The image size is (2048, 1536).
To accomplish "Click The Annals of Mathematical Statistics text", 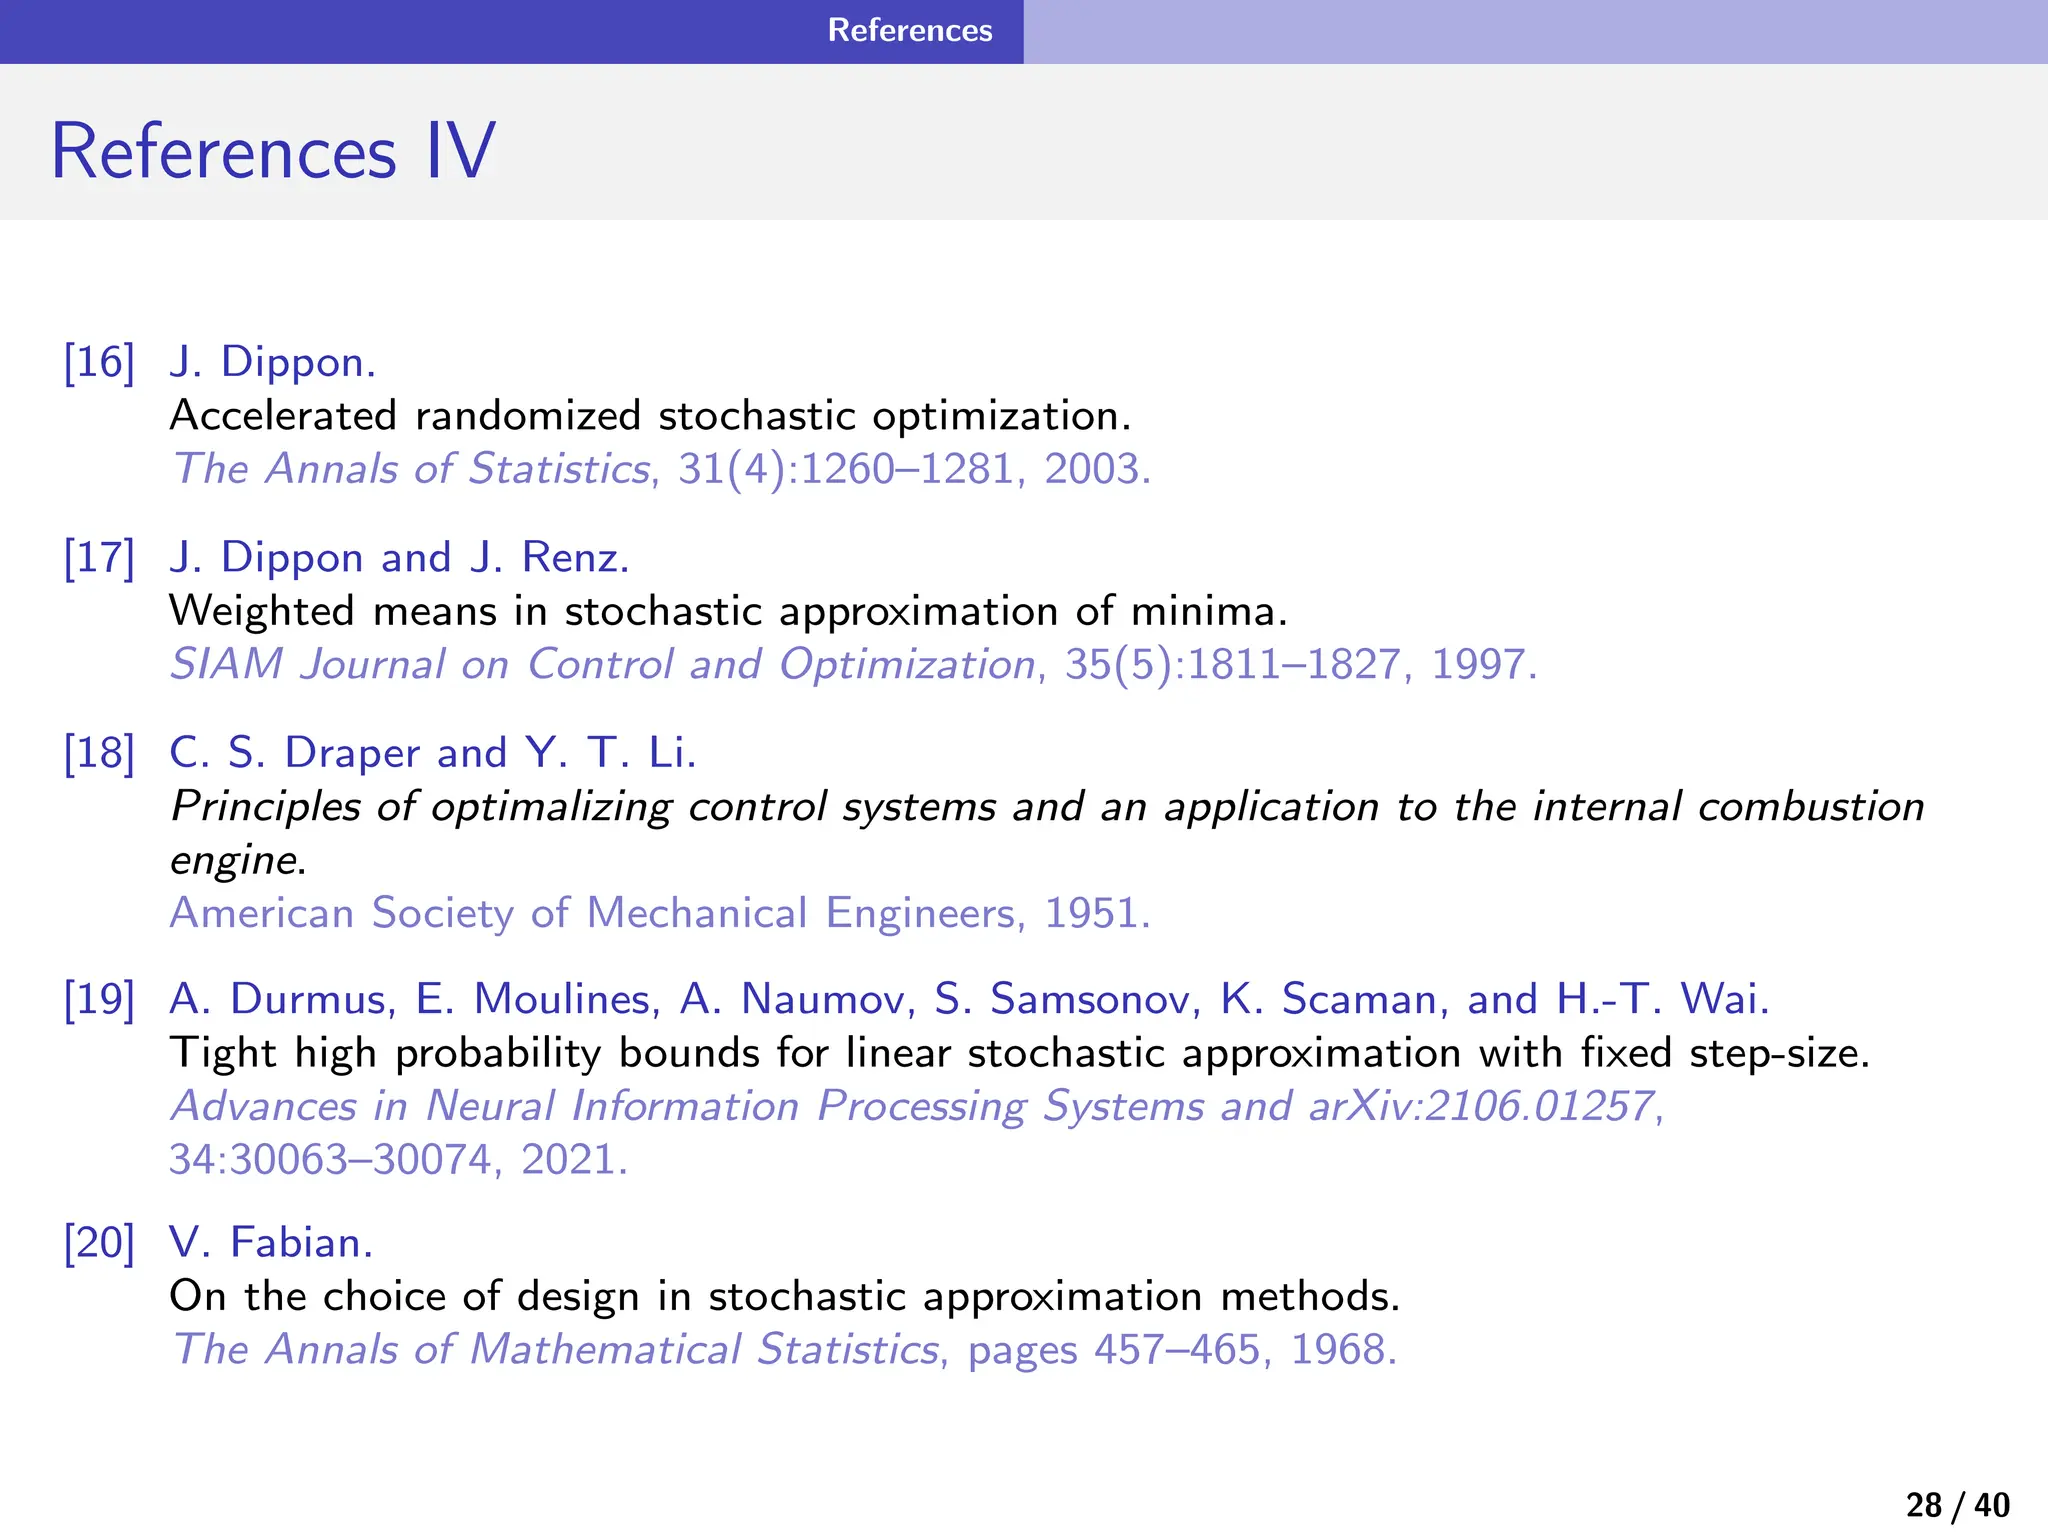I will 555,1349.
